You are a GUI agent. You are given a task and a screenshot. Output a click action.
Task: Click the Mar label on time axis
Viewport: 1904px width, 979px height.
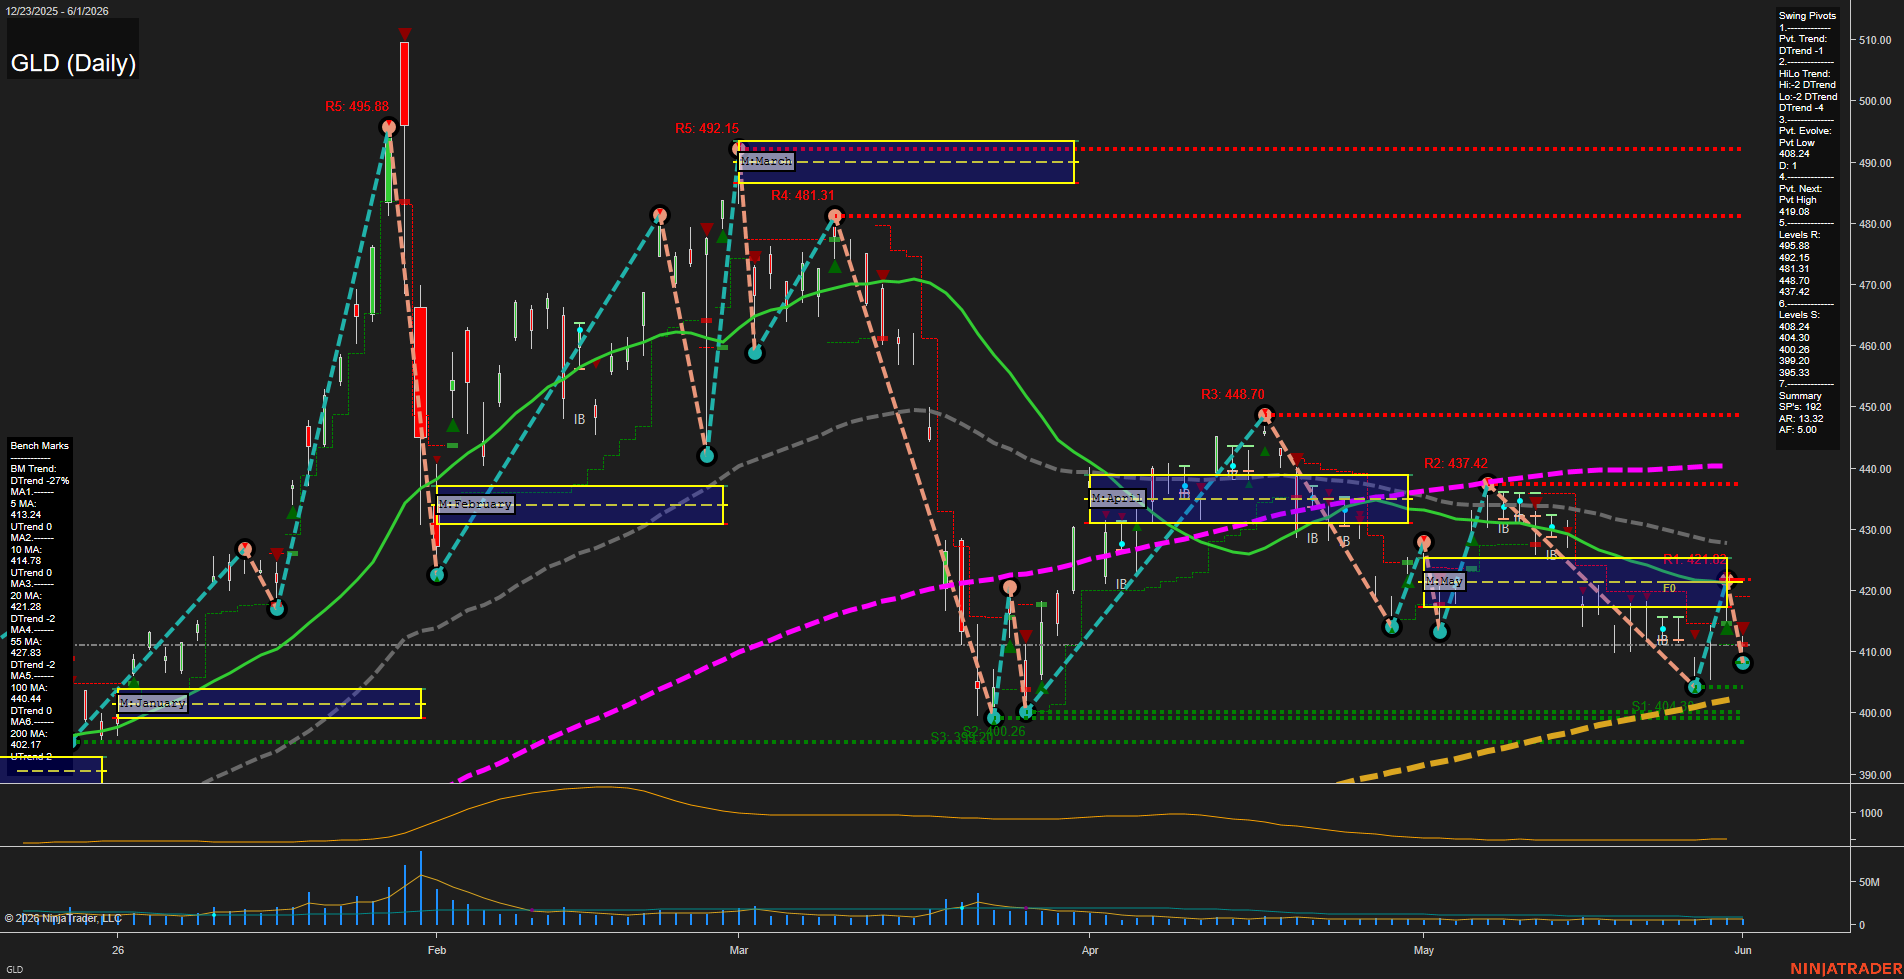(739, 950)
